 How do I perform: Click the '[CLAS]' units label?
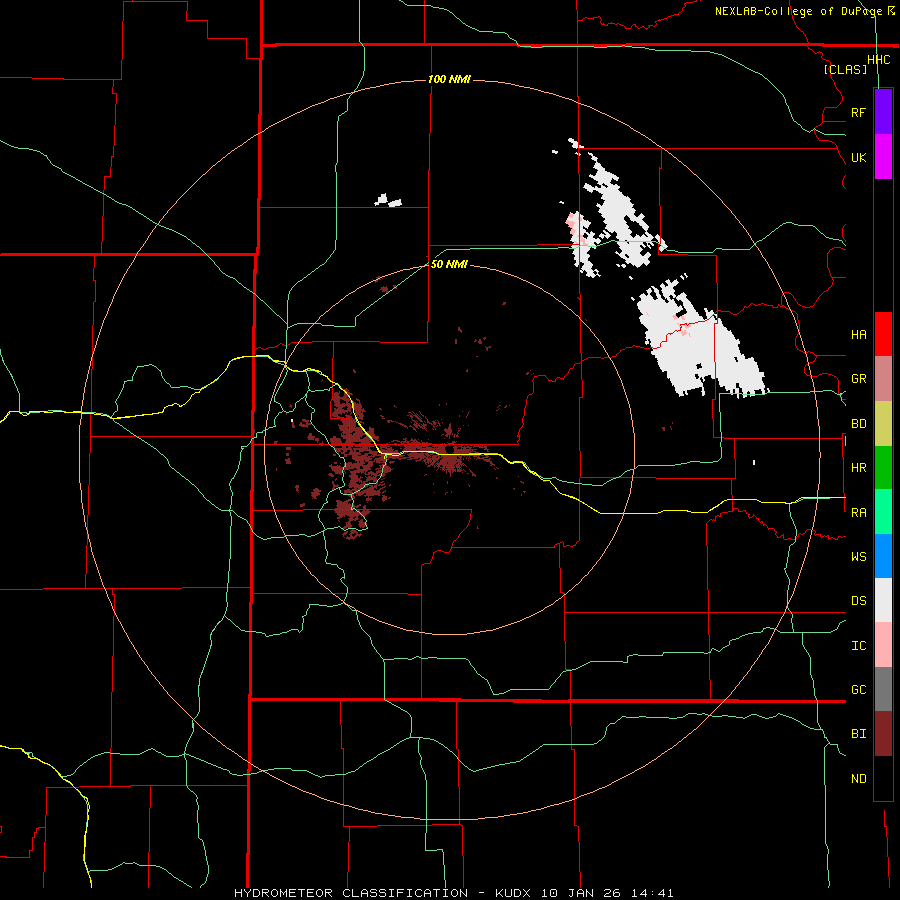click(845, 69)
